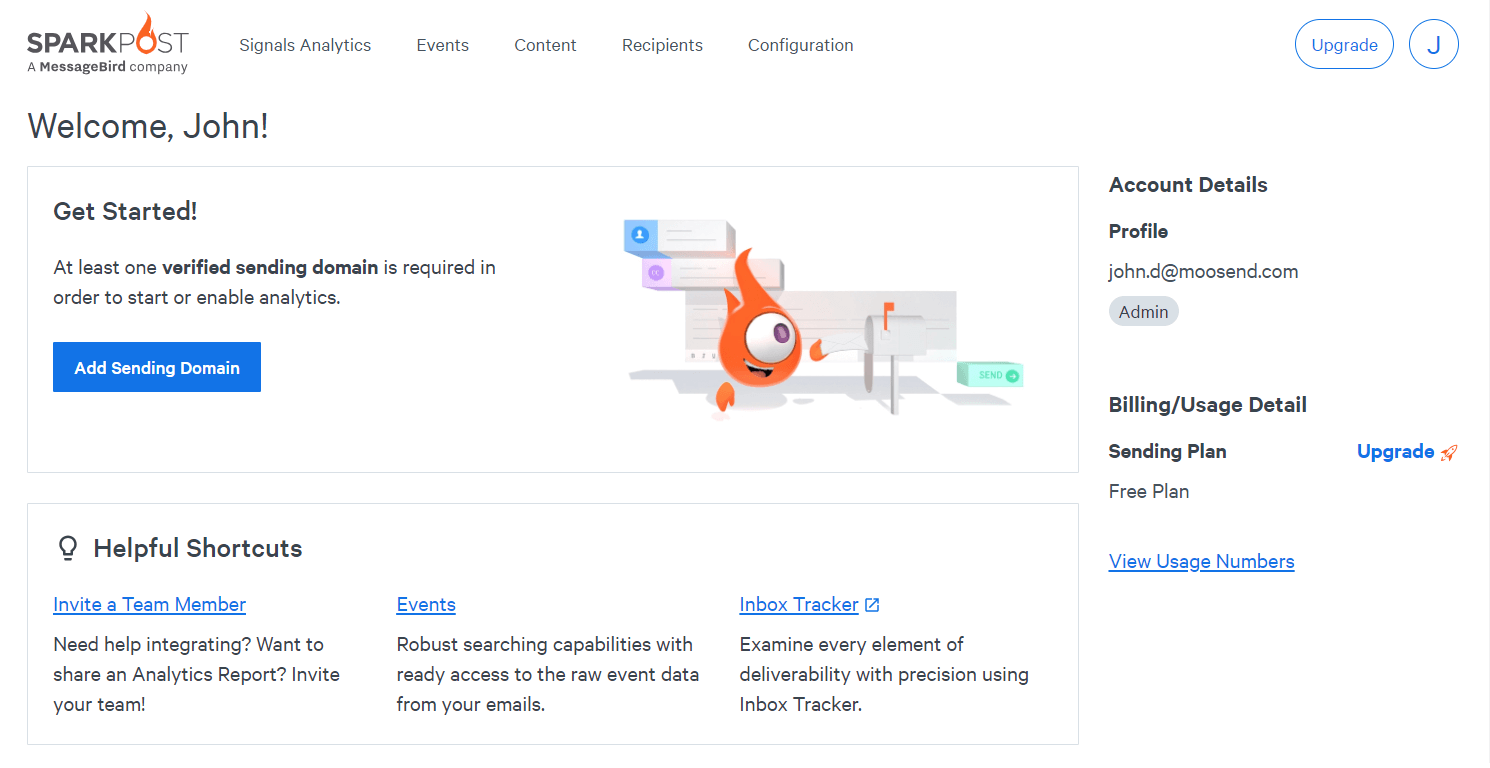Click the Admin role badge
1490x768 pixels.
tap(1143, 311)
